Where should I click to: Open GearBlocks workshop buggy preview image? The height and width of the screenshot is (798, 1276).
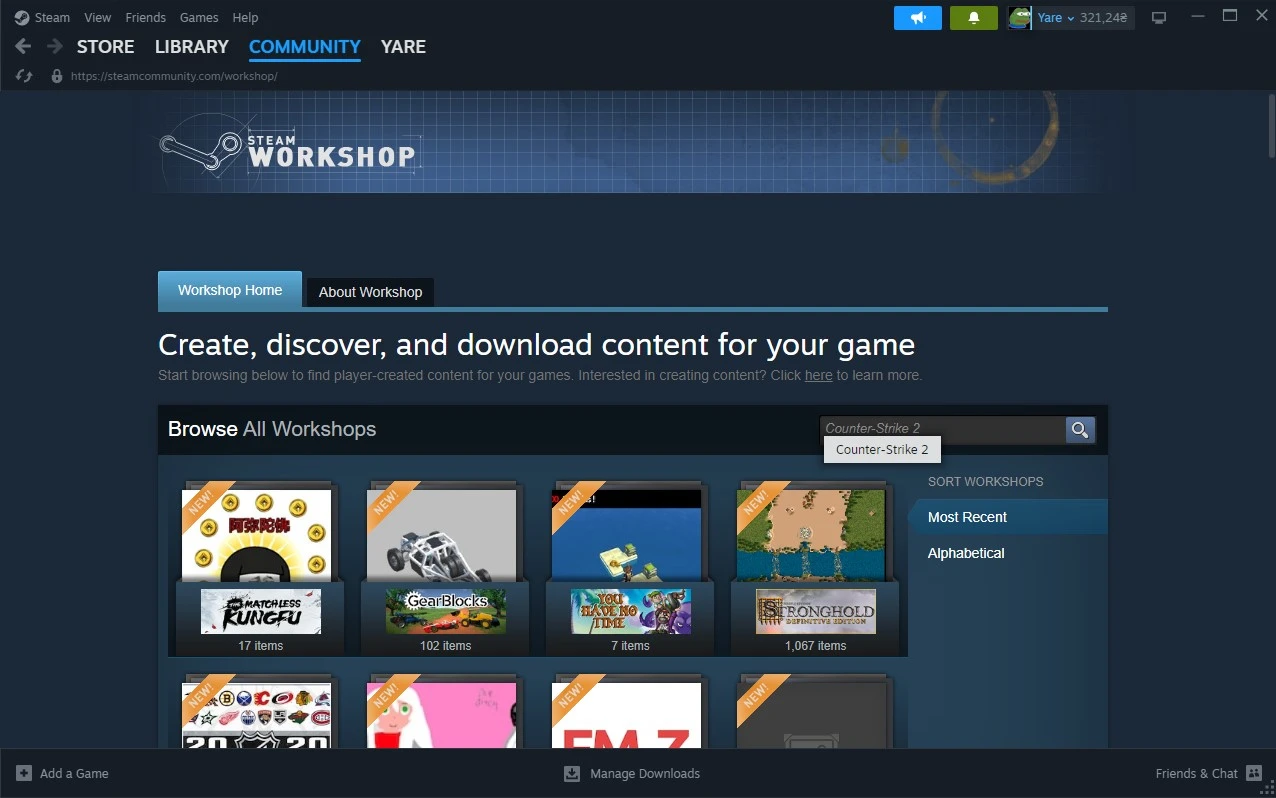click(442, 535)
